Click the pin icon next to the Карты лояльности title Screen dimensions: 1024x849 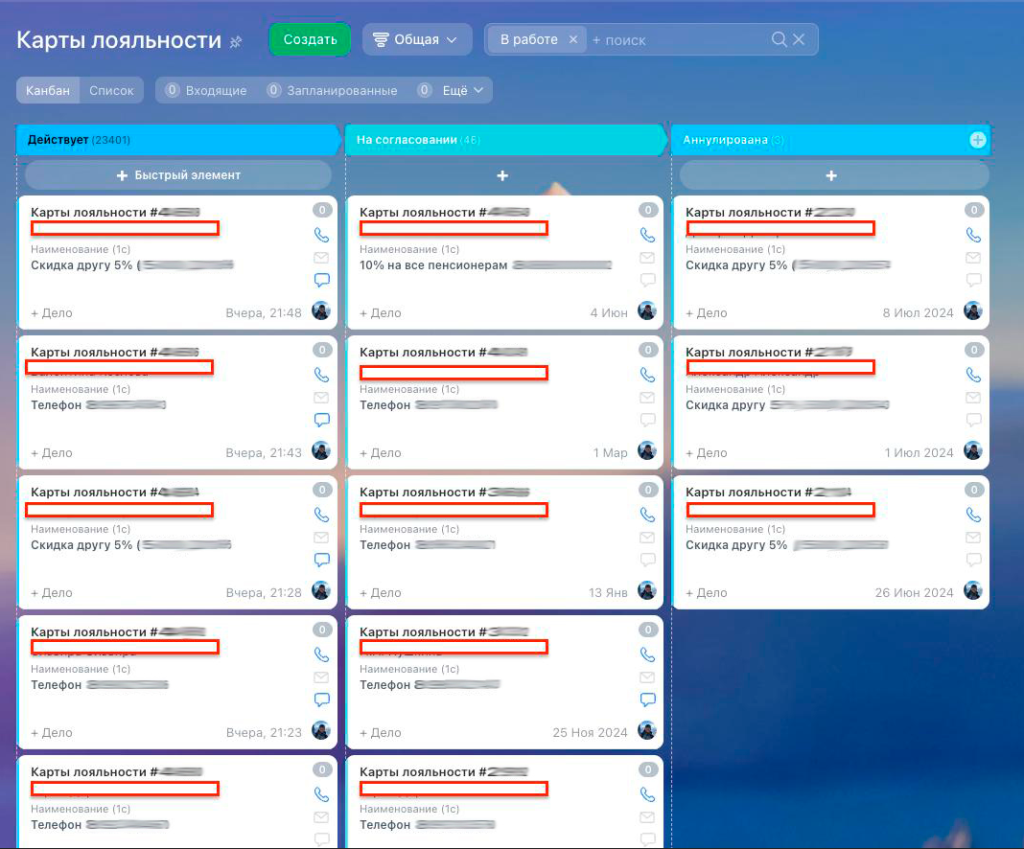(x=236, y=42)
